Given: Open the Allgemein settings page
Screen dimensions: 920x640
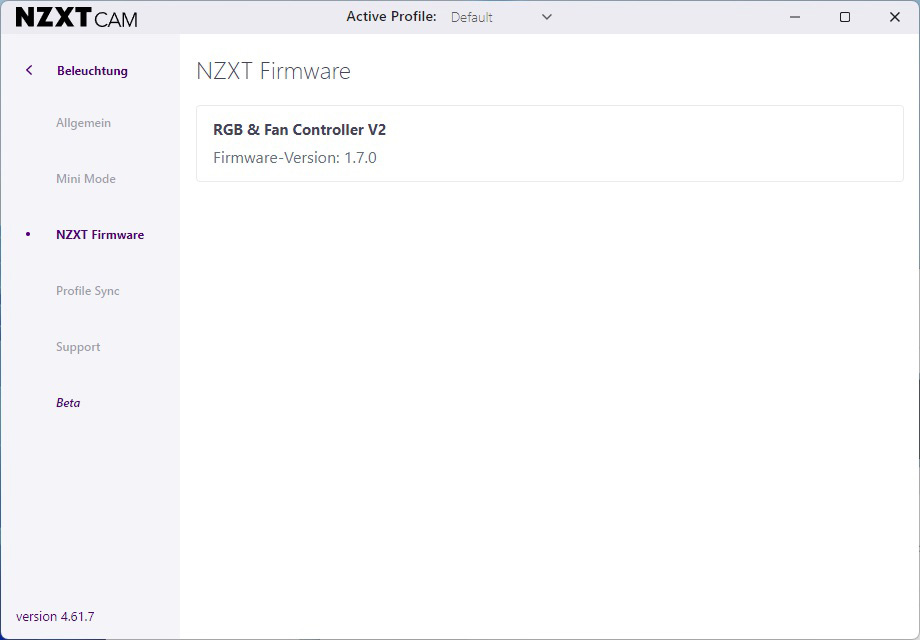Looking at the screenshot, I should [83, 123].
